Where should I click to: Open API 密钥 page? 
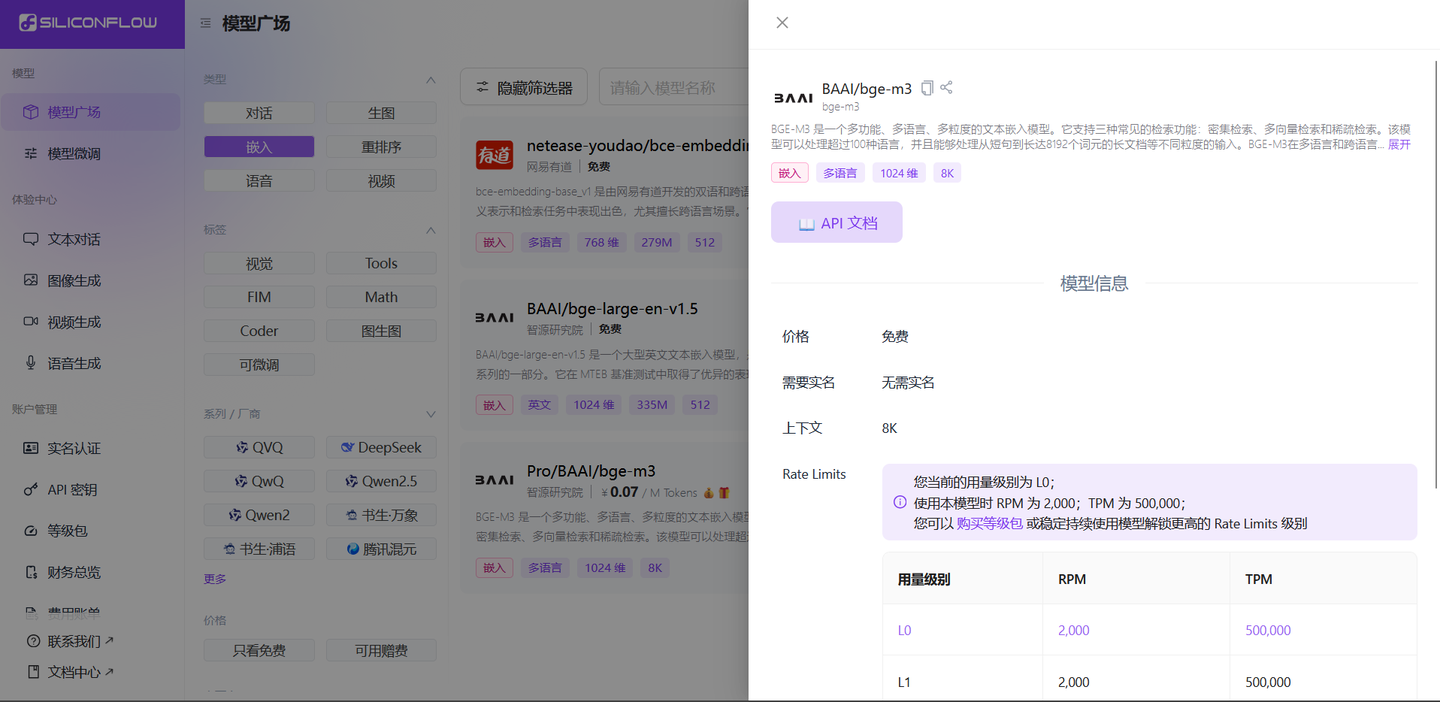click(x=90, y=490)
